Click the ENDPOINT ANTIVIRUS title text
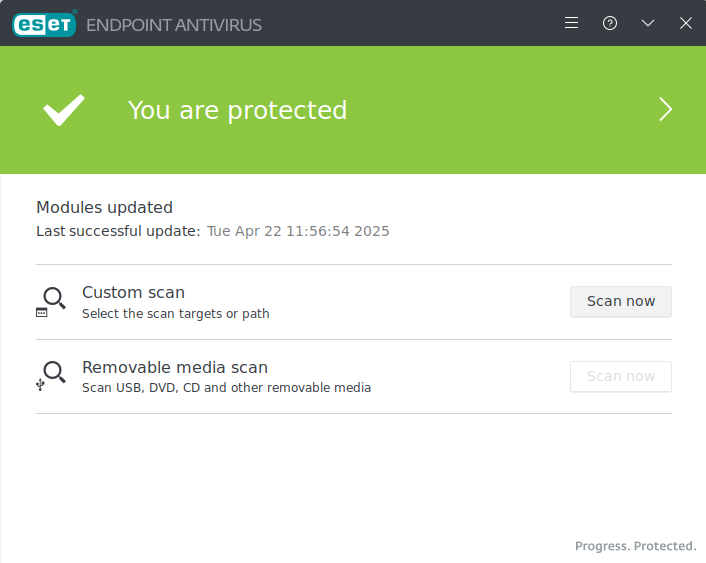 (x=174, y=25)
